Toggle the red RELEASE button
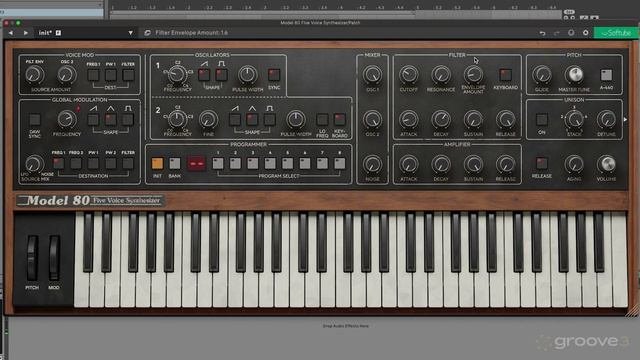 pos(542,163)
